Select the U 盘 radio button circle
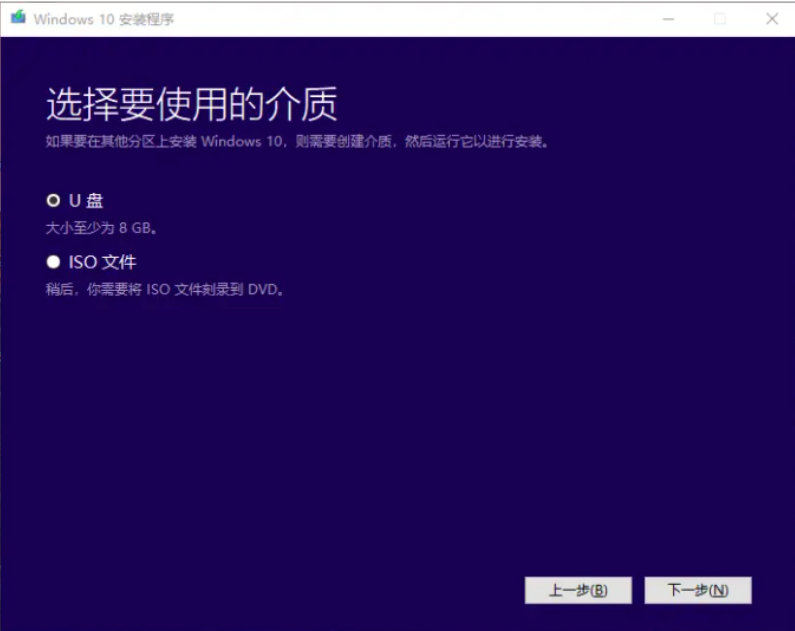 click(x=54, y=201)
